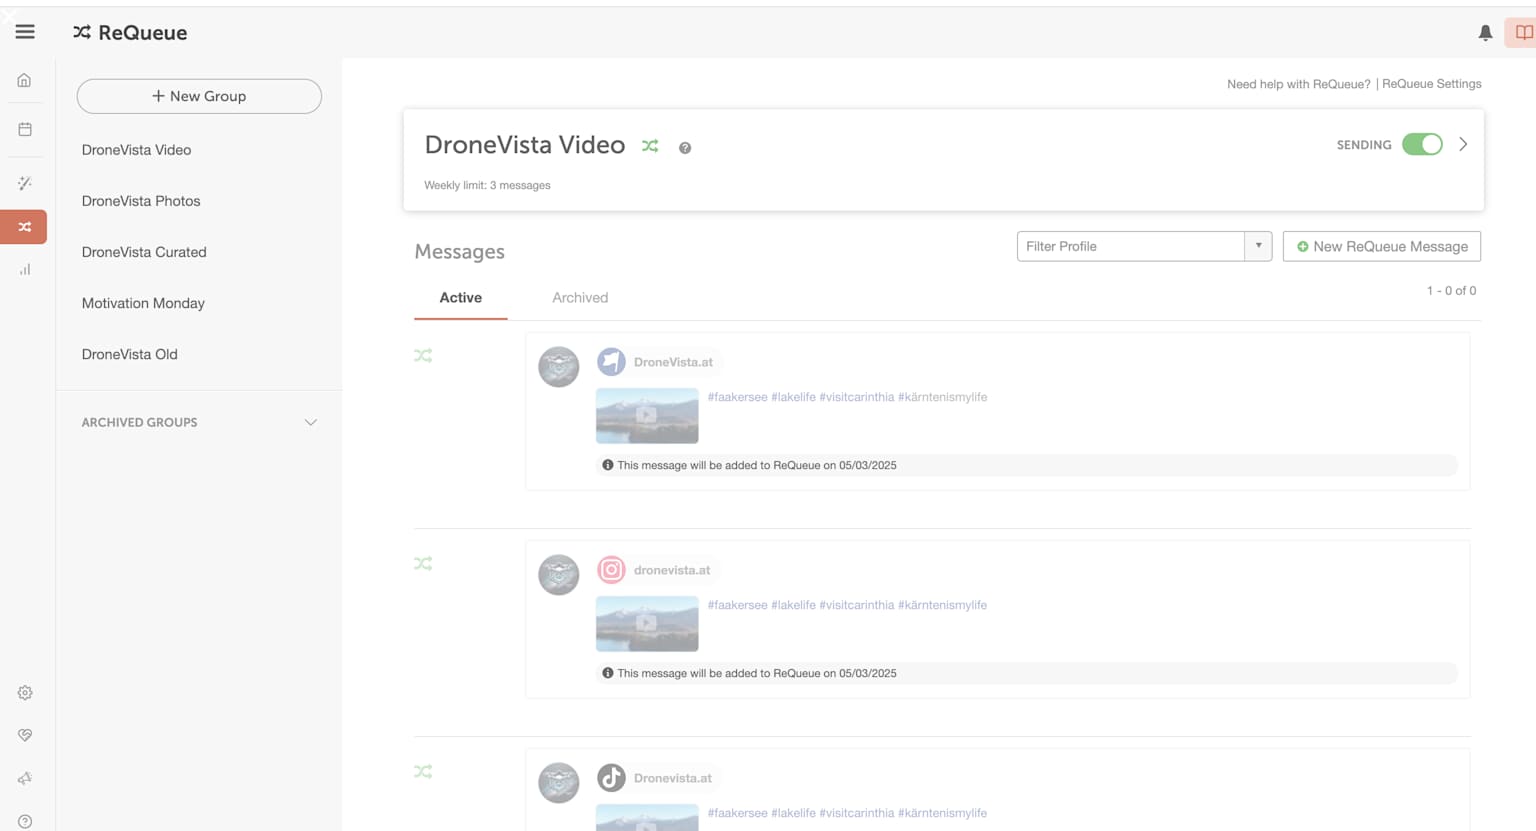
Task: Go to the Home sidebar icon
Action: (25, 80)
